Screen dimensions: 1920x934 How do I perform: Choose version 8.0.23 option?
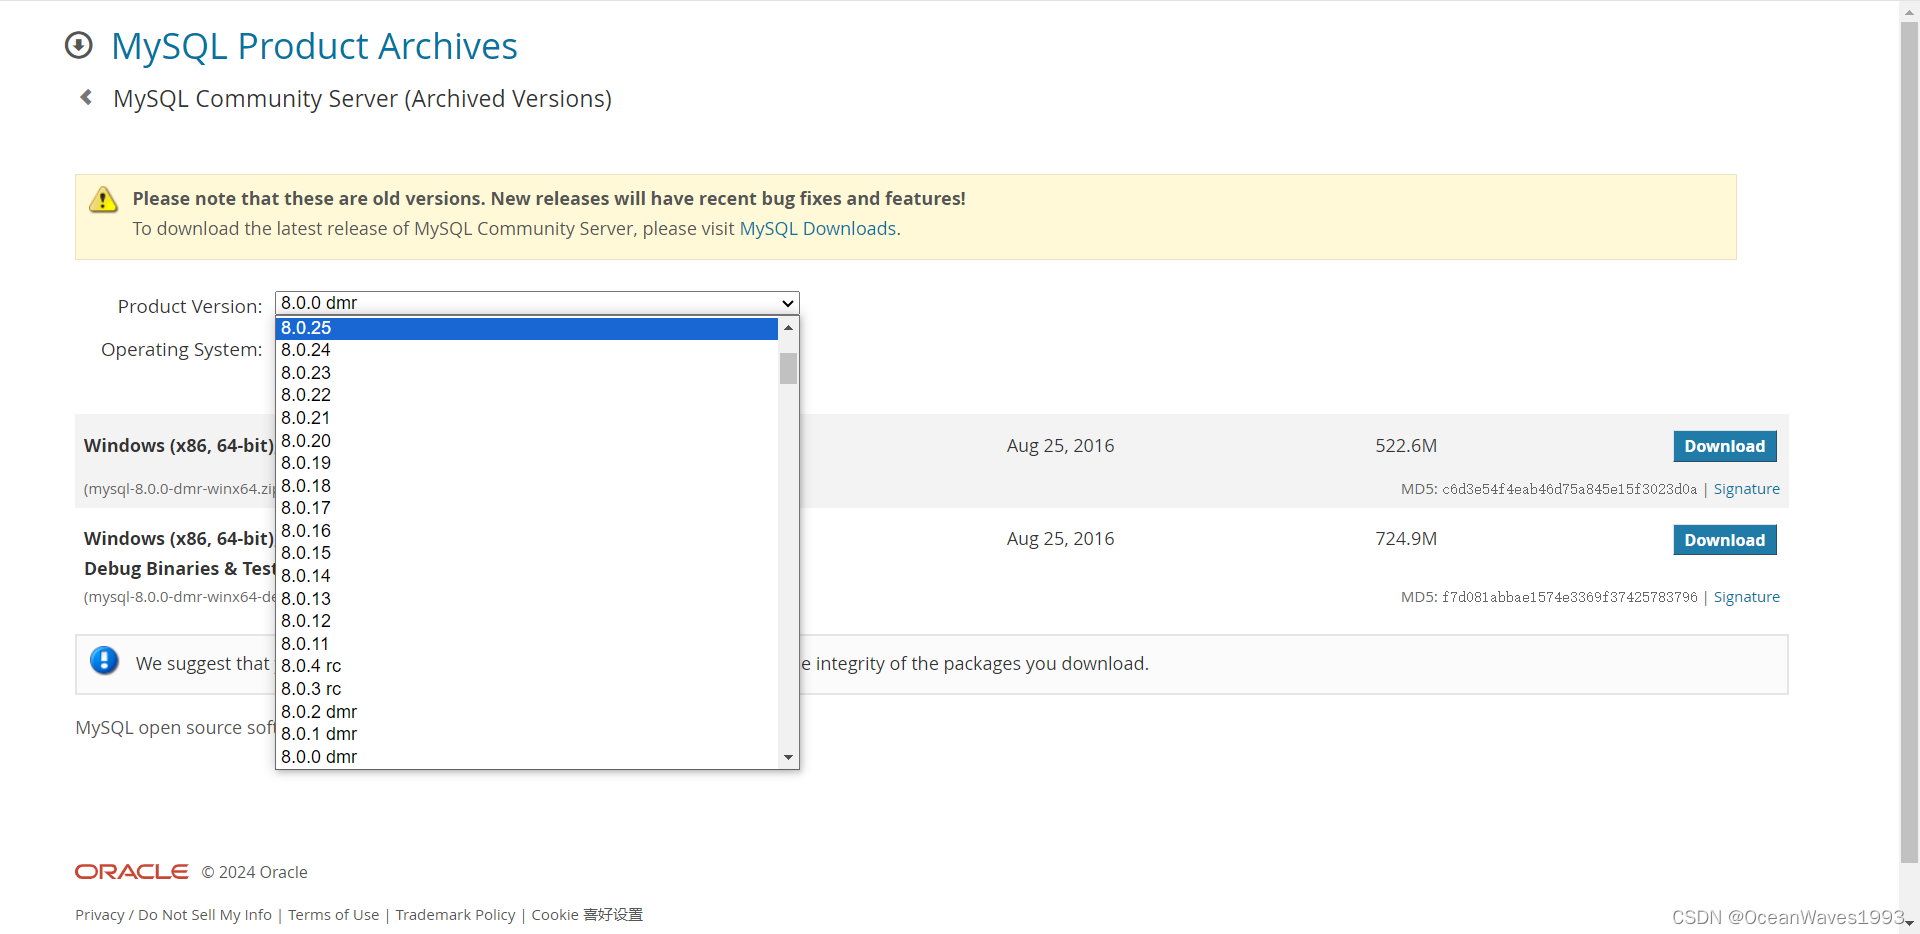pyautogui.click(x=527, y=373)
